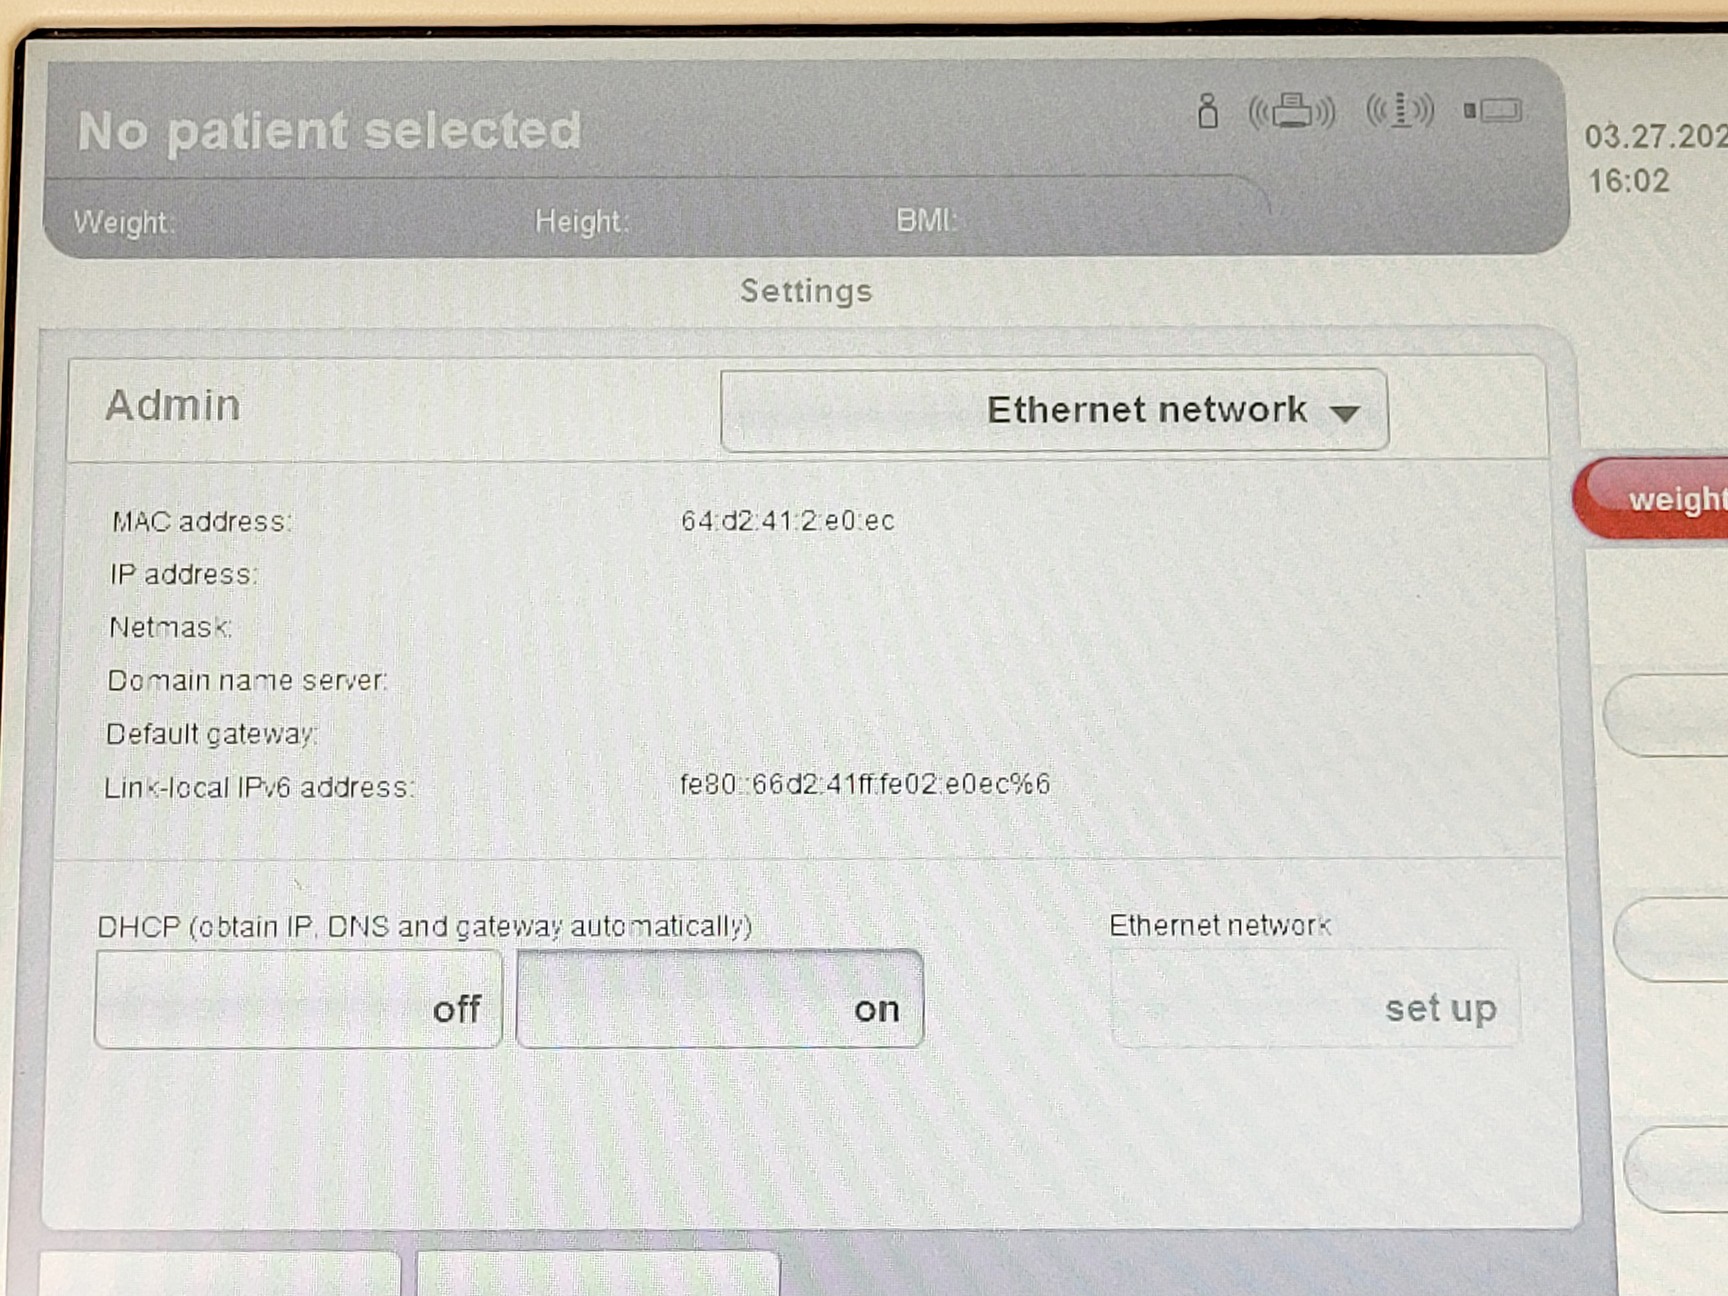The width and height of the screenshot is (1728, 1296).
Task: Click the Link-local IPv6 address value
Action: tap(865, 785)
